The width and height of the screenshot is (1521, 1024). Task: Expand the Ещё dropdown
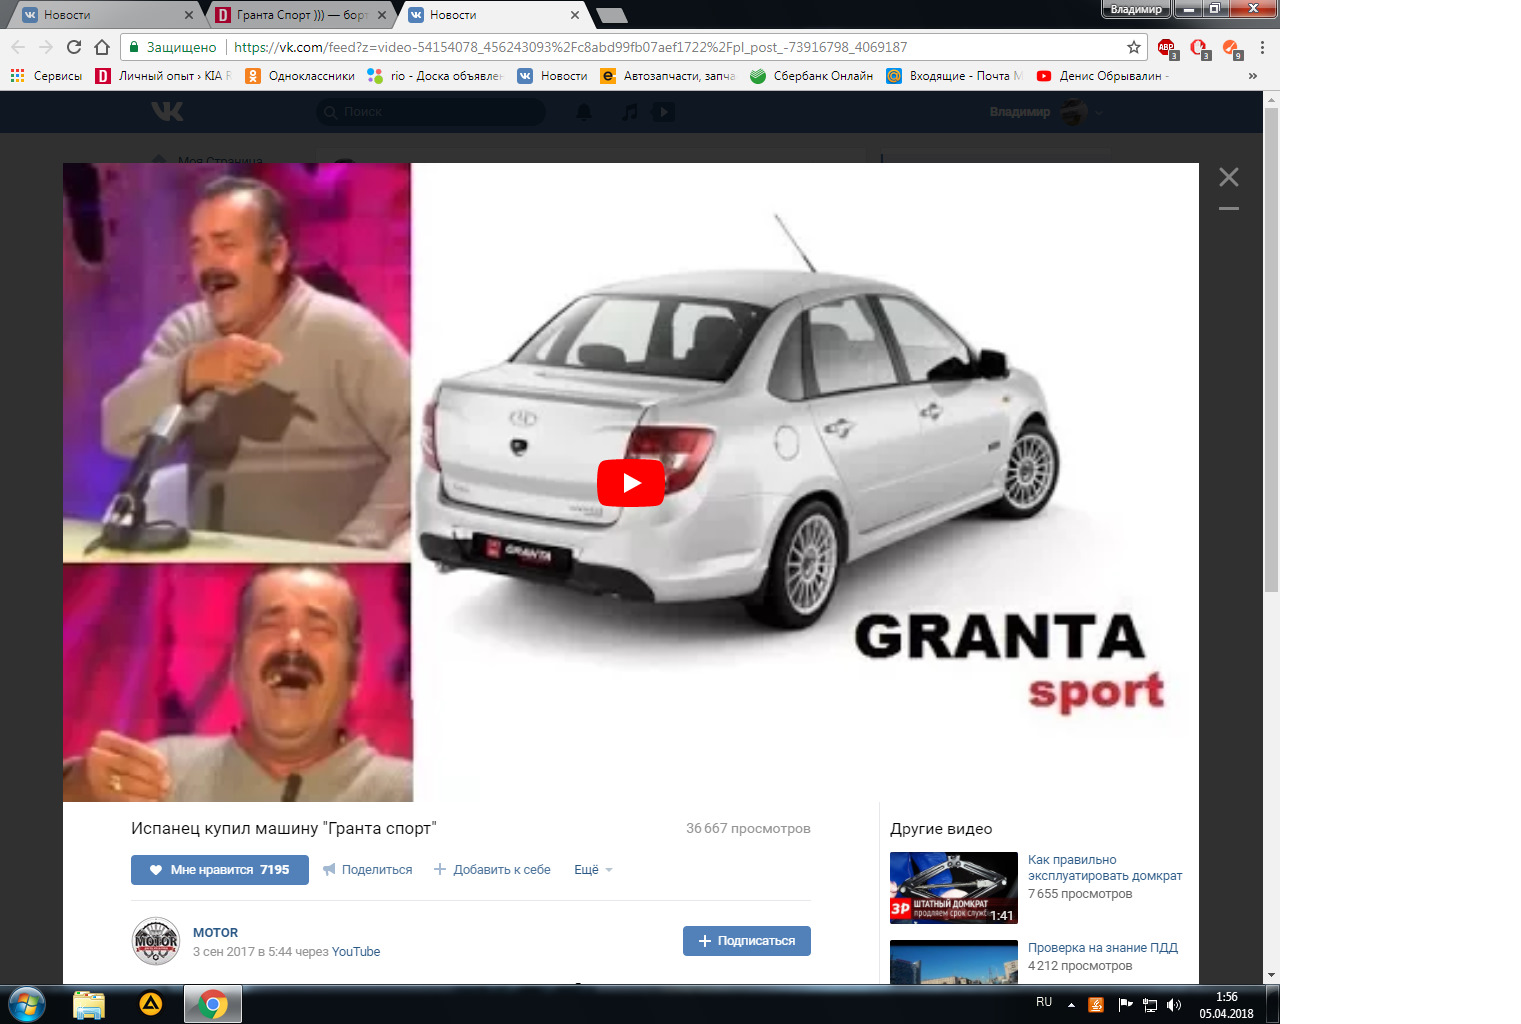point(593,870)
